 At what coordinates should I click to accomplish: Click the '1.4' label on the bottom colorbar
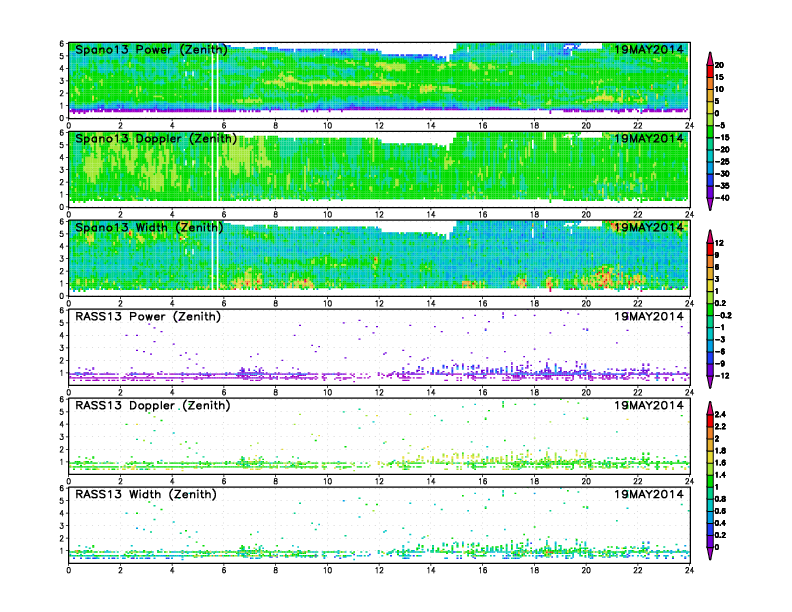click(x=720, y=475)
